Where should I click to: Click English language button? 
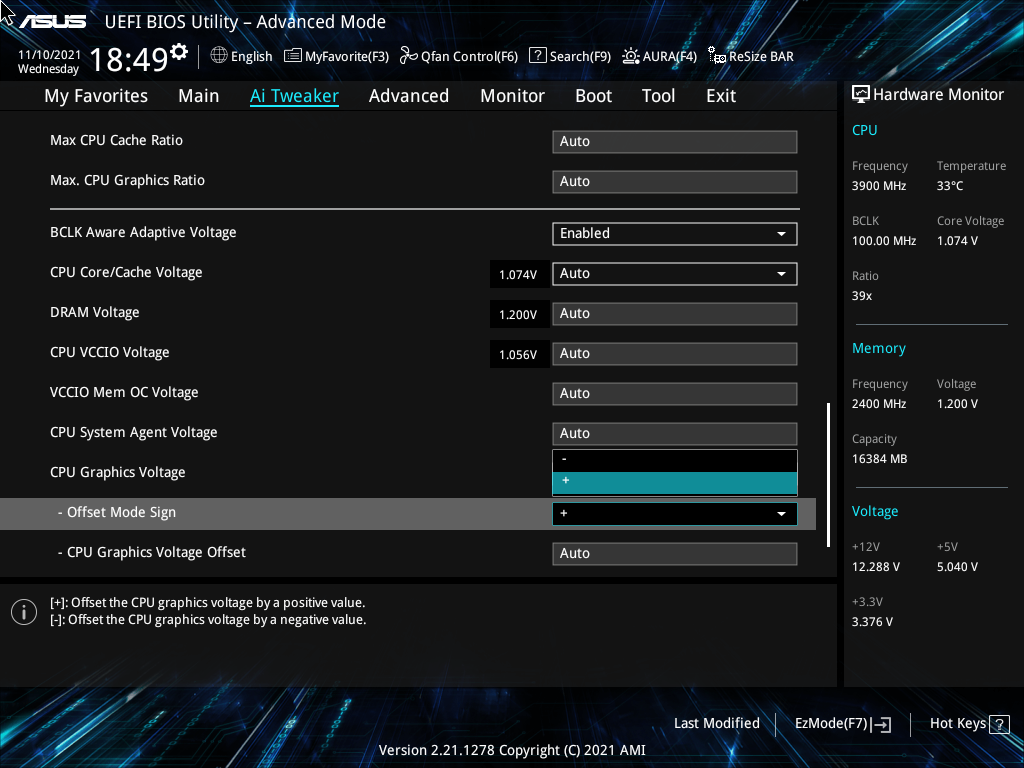[x=251, y=57]
